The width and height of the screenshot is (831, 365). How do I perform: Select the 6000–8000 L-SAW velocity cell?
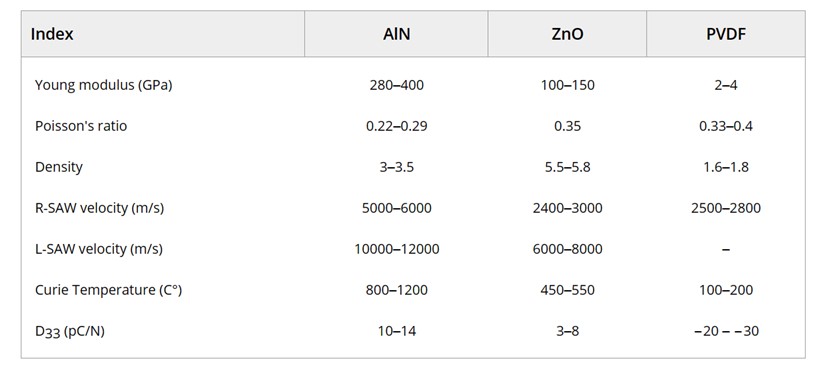point(567,249)
